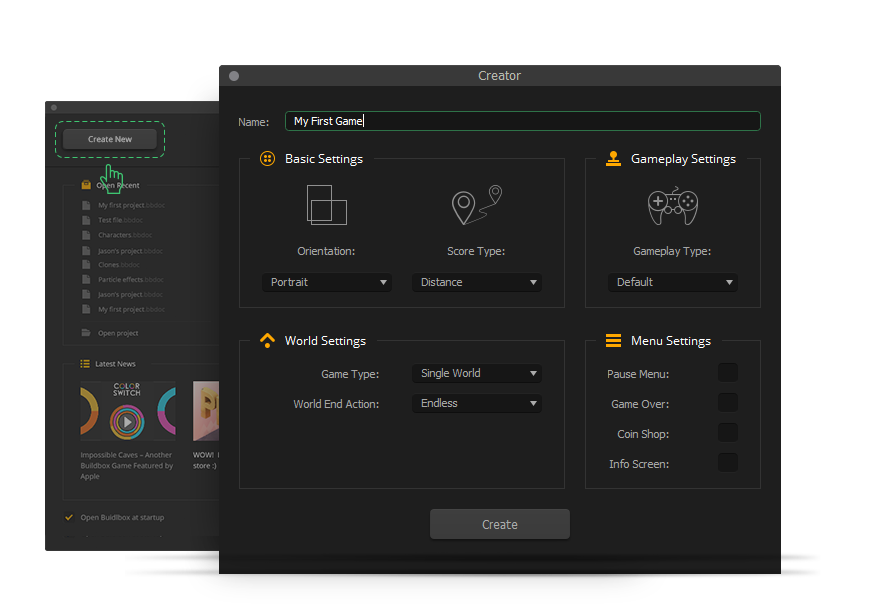Click the map pin Score Type icon
The width and height of the screenshot is (885, 612).
pyautogui.click(x=476, y=205)
